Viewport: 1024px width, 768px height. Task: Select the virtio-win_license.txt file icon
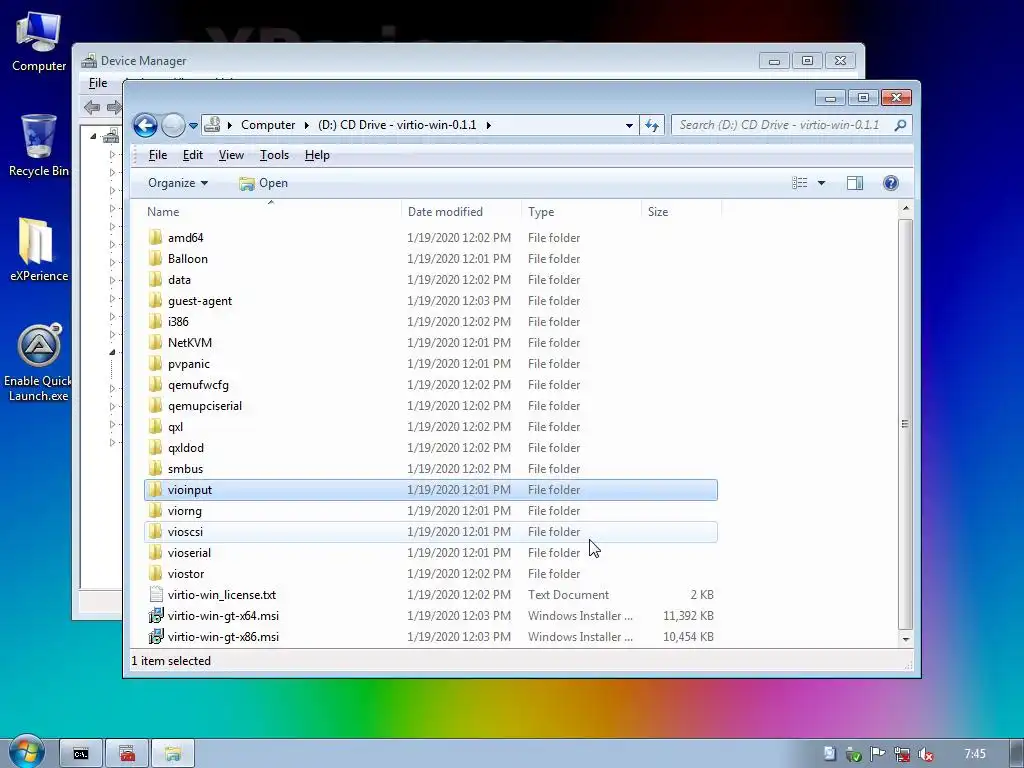[x=155, y=594]
